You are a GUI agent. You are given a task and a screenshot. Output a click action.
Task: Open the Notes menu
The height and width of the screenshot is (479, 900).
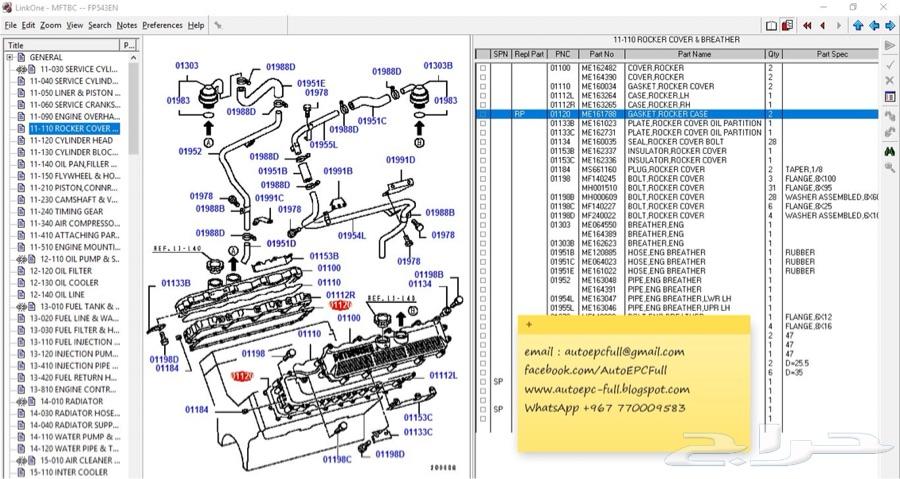click(127, 25)
